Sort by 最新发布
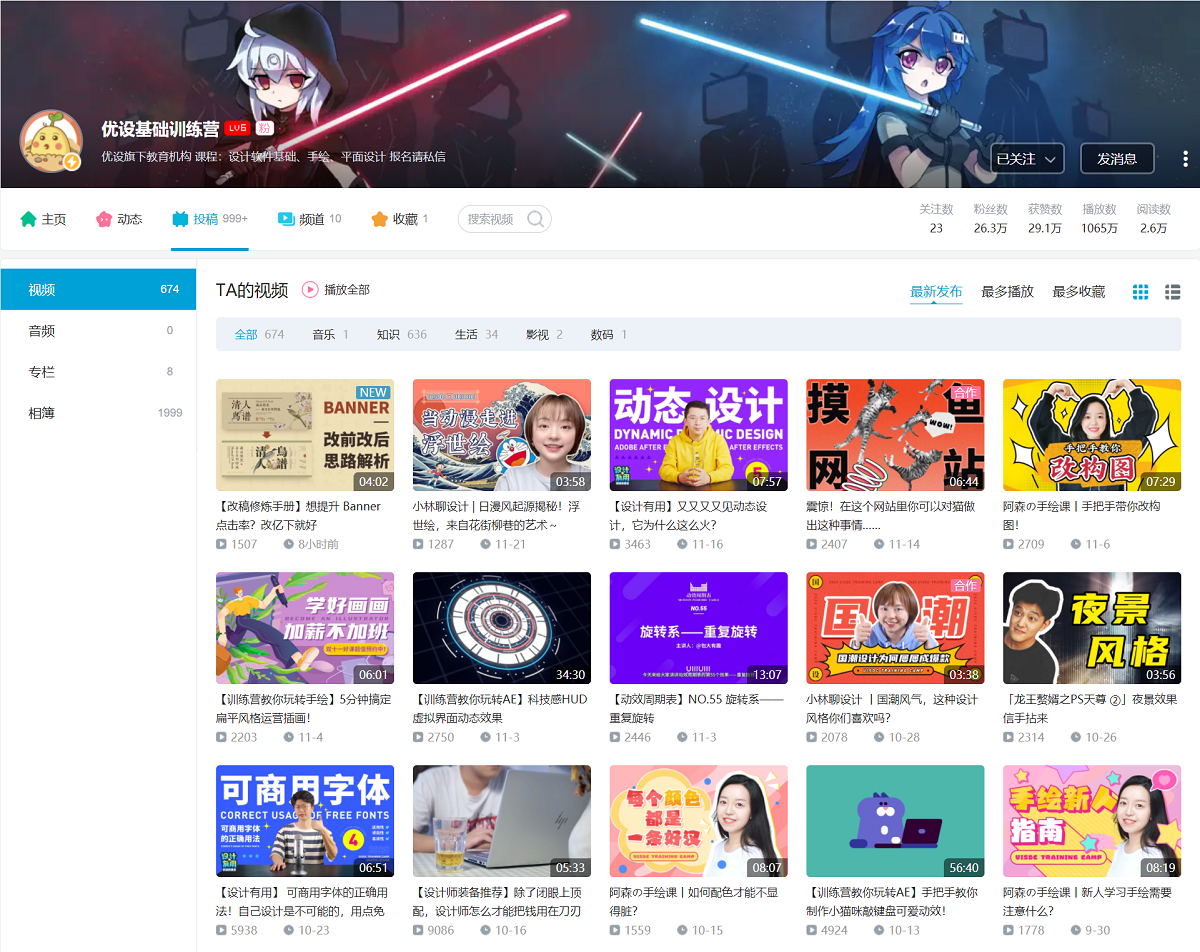Image resolution: width=1200 pixels, height=952 pixels. tap(936, 292)
